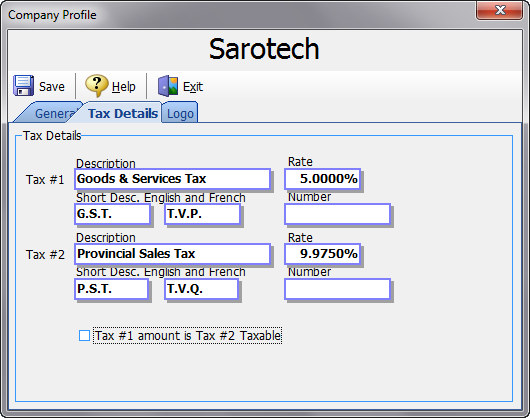
Task: Switch to the General tab
Action: 51,113
